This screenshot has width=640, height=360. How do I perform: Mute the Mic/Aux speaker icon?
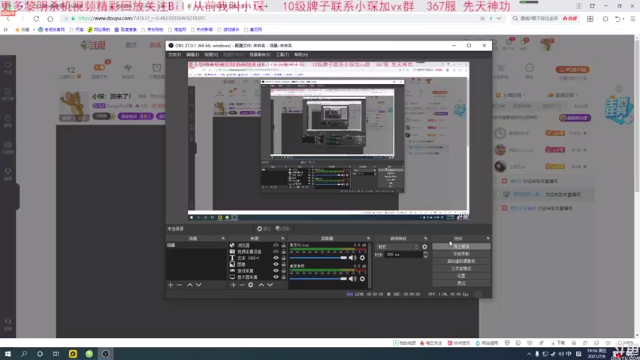[353, 258]
